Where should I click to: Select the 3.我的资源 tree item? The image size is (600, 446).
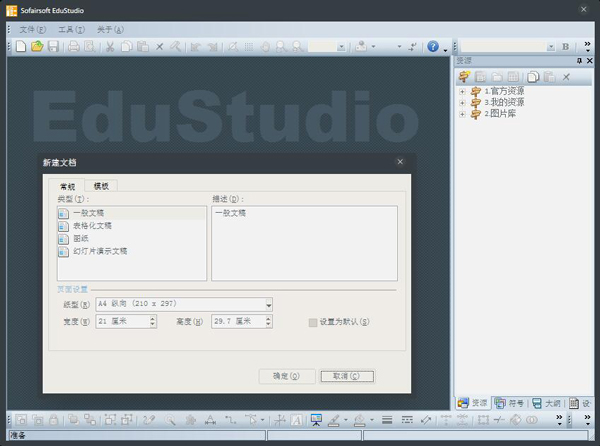coord(504,103)
